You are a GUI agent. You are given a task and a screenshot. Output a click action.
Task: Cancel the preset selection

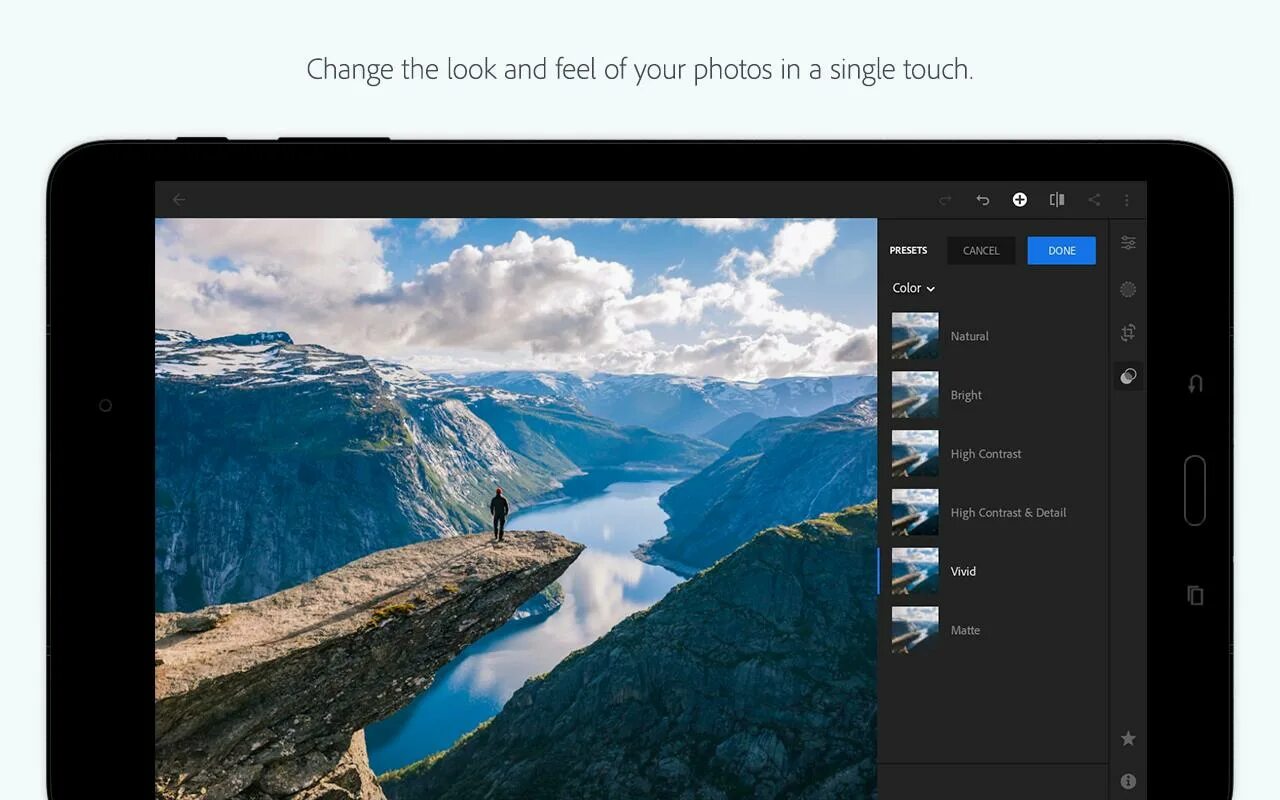pyautogui.click(x=981, y=251)
